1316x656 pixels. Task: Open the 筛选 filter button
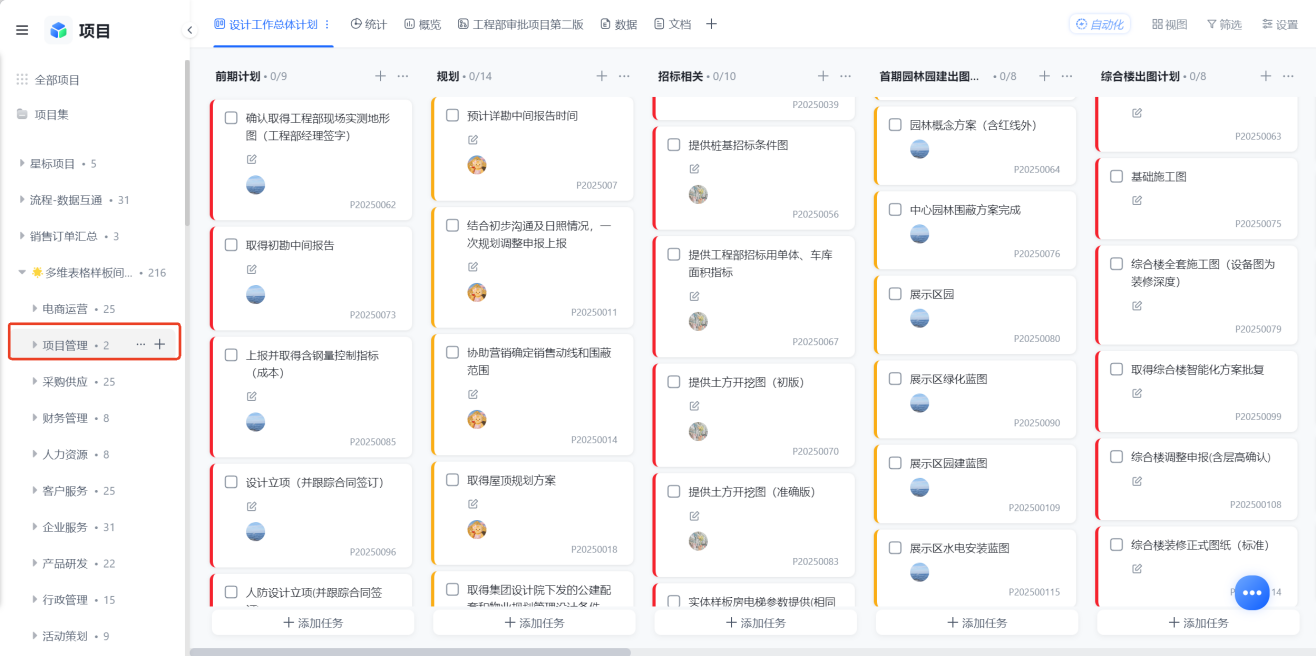pos(1224,24)
